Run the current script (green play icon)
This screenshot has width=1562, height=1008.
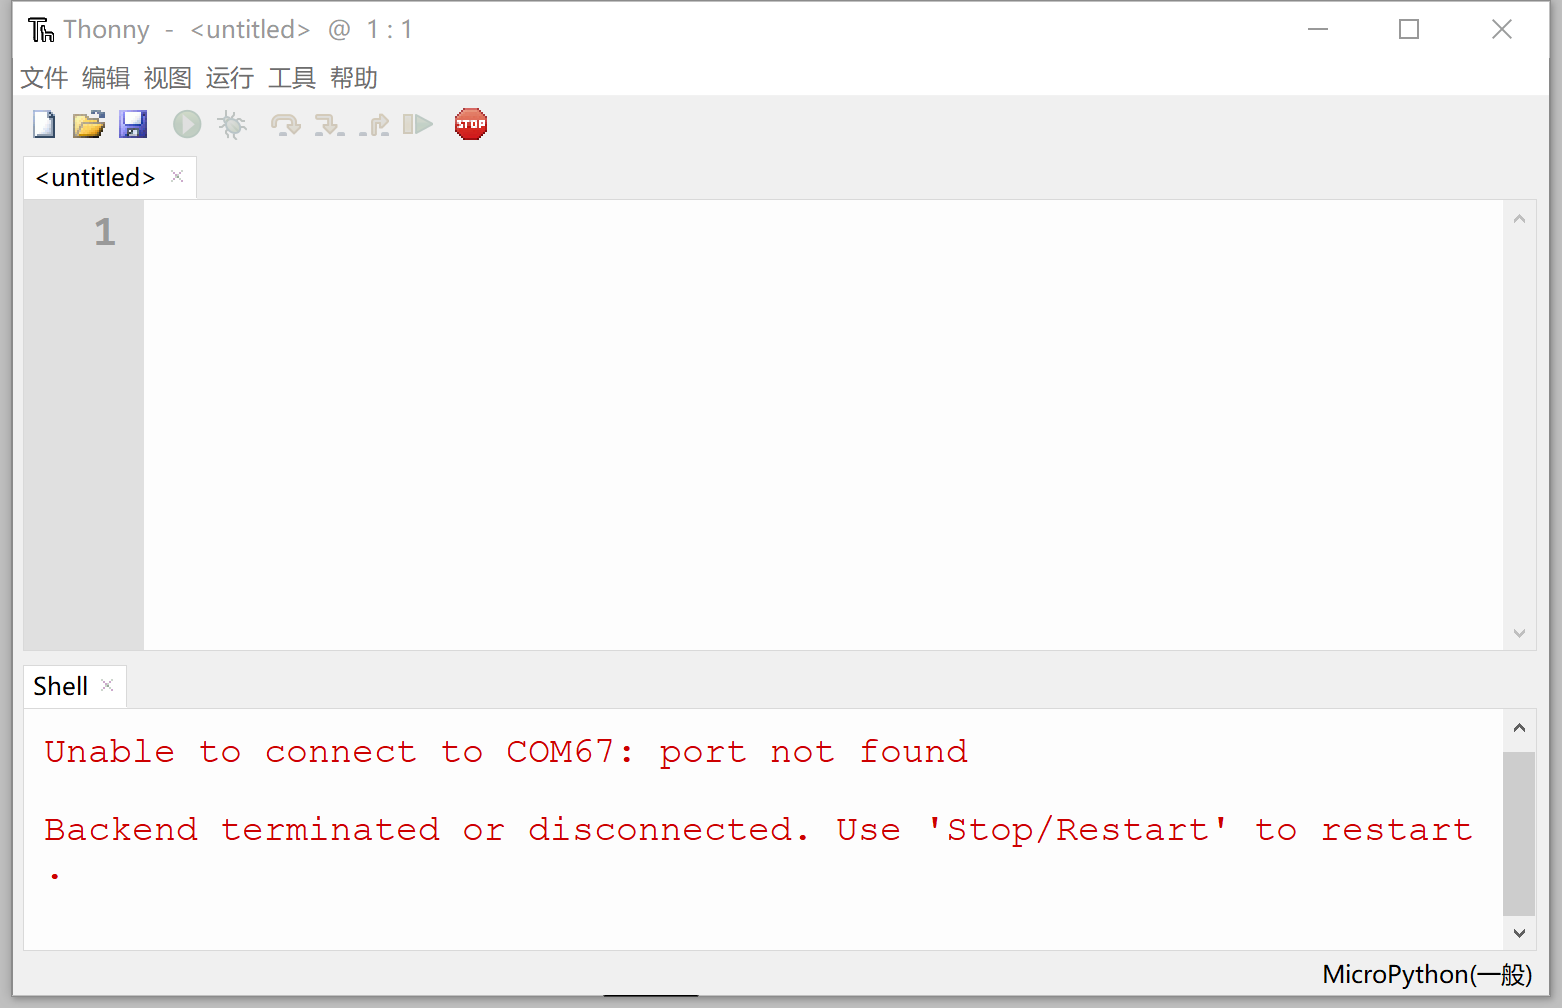tap(187, 125)
